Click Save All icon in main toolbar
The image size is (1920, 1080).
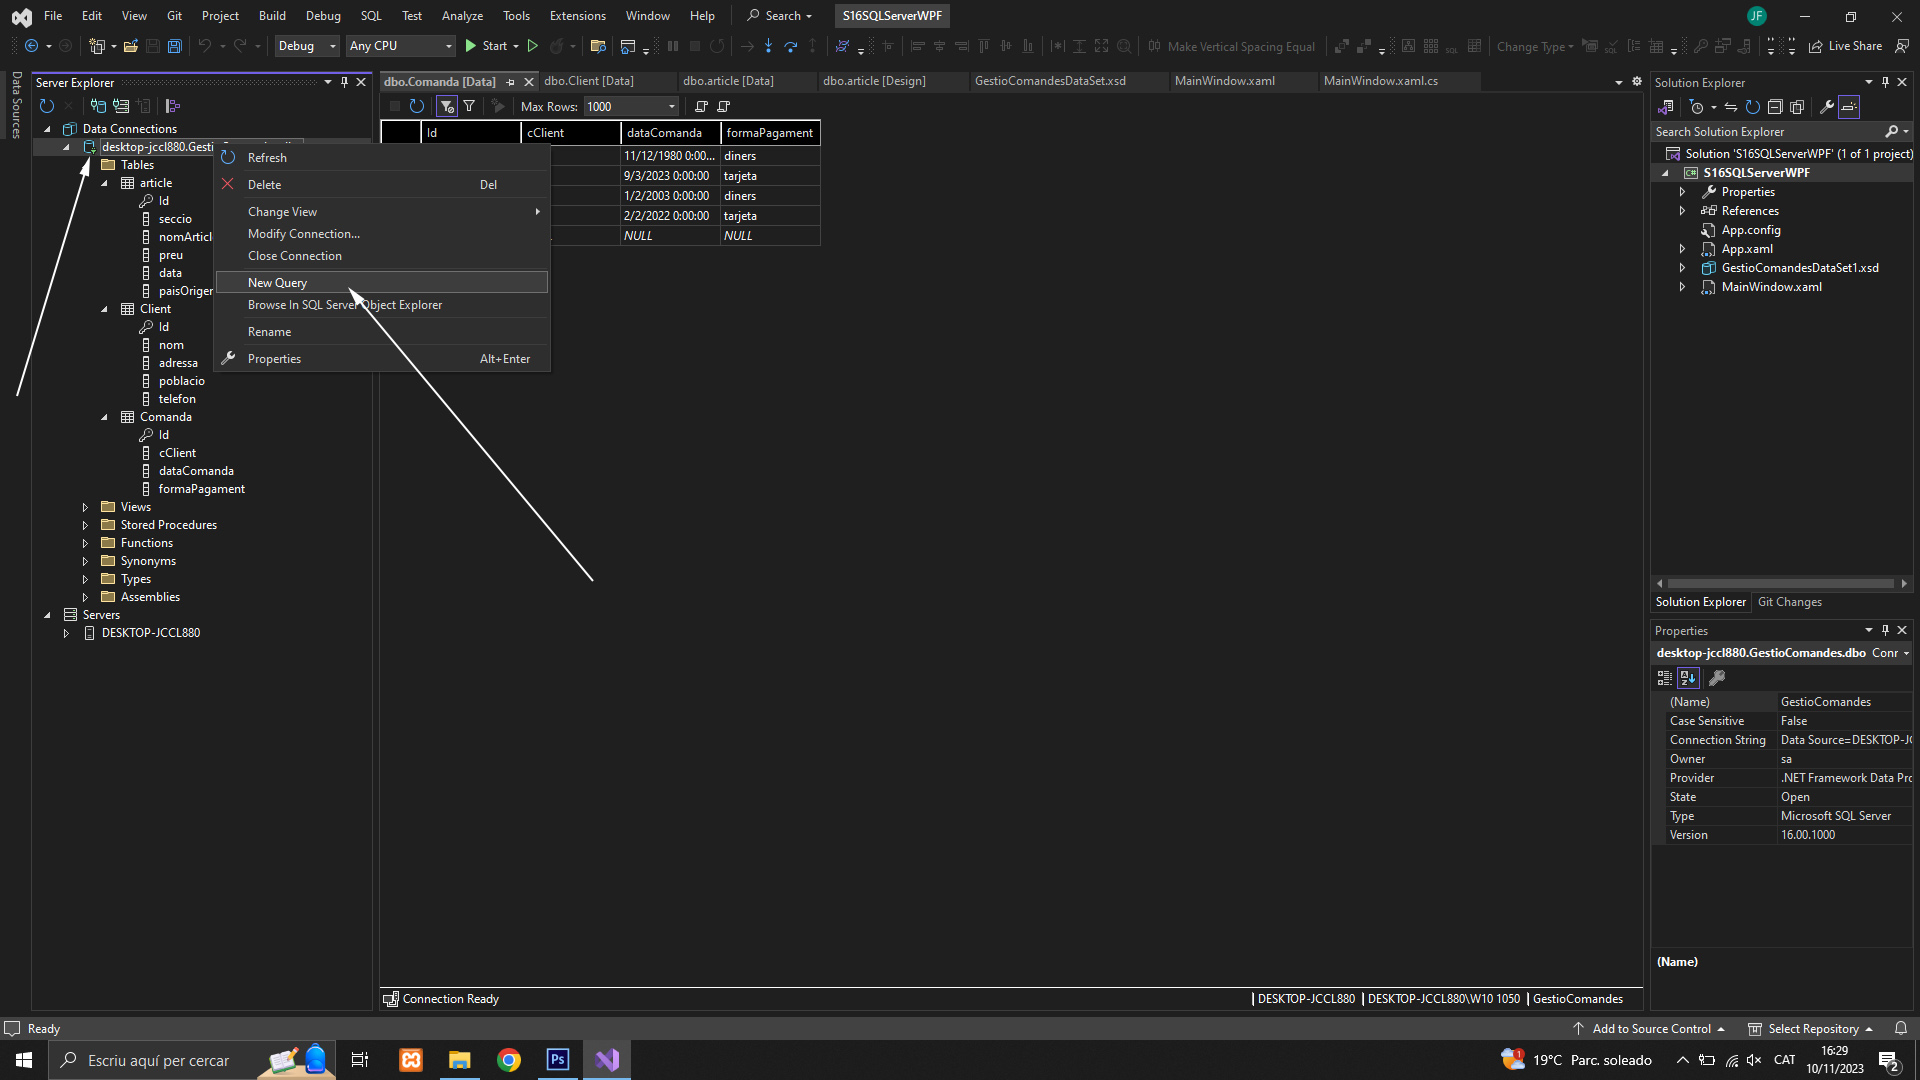pos(174,46)
